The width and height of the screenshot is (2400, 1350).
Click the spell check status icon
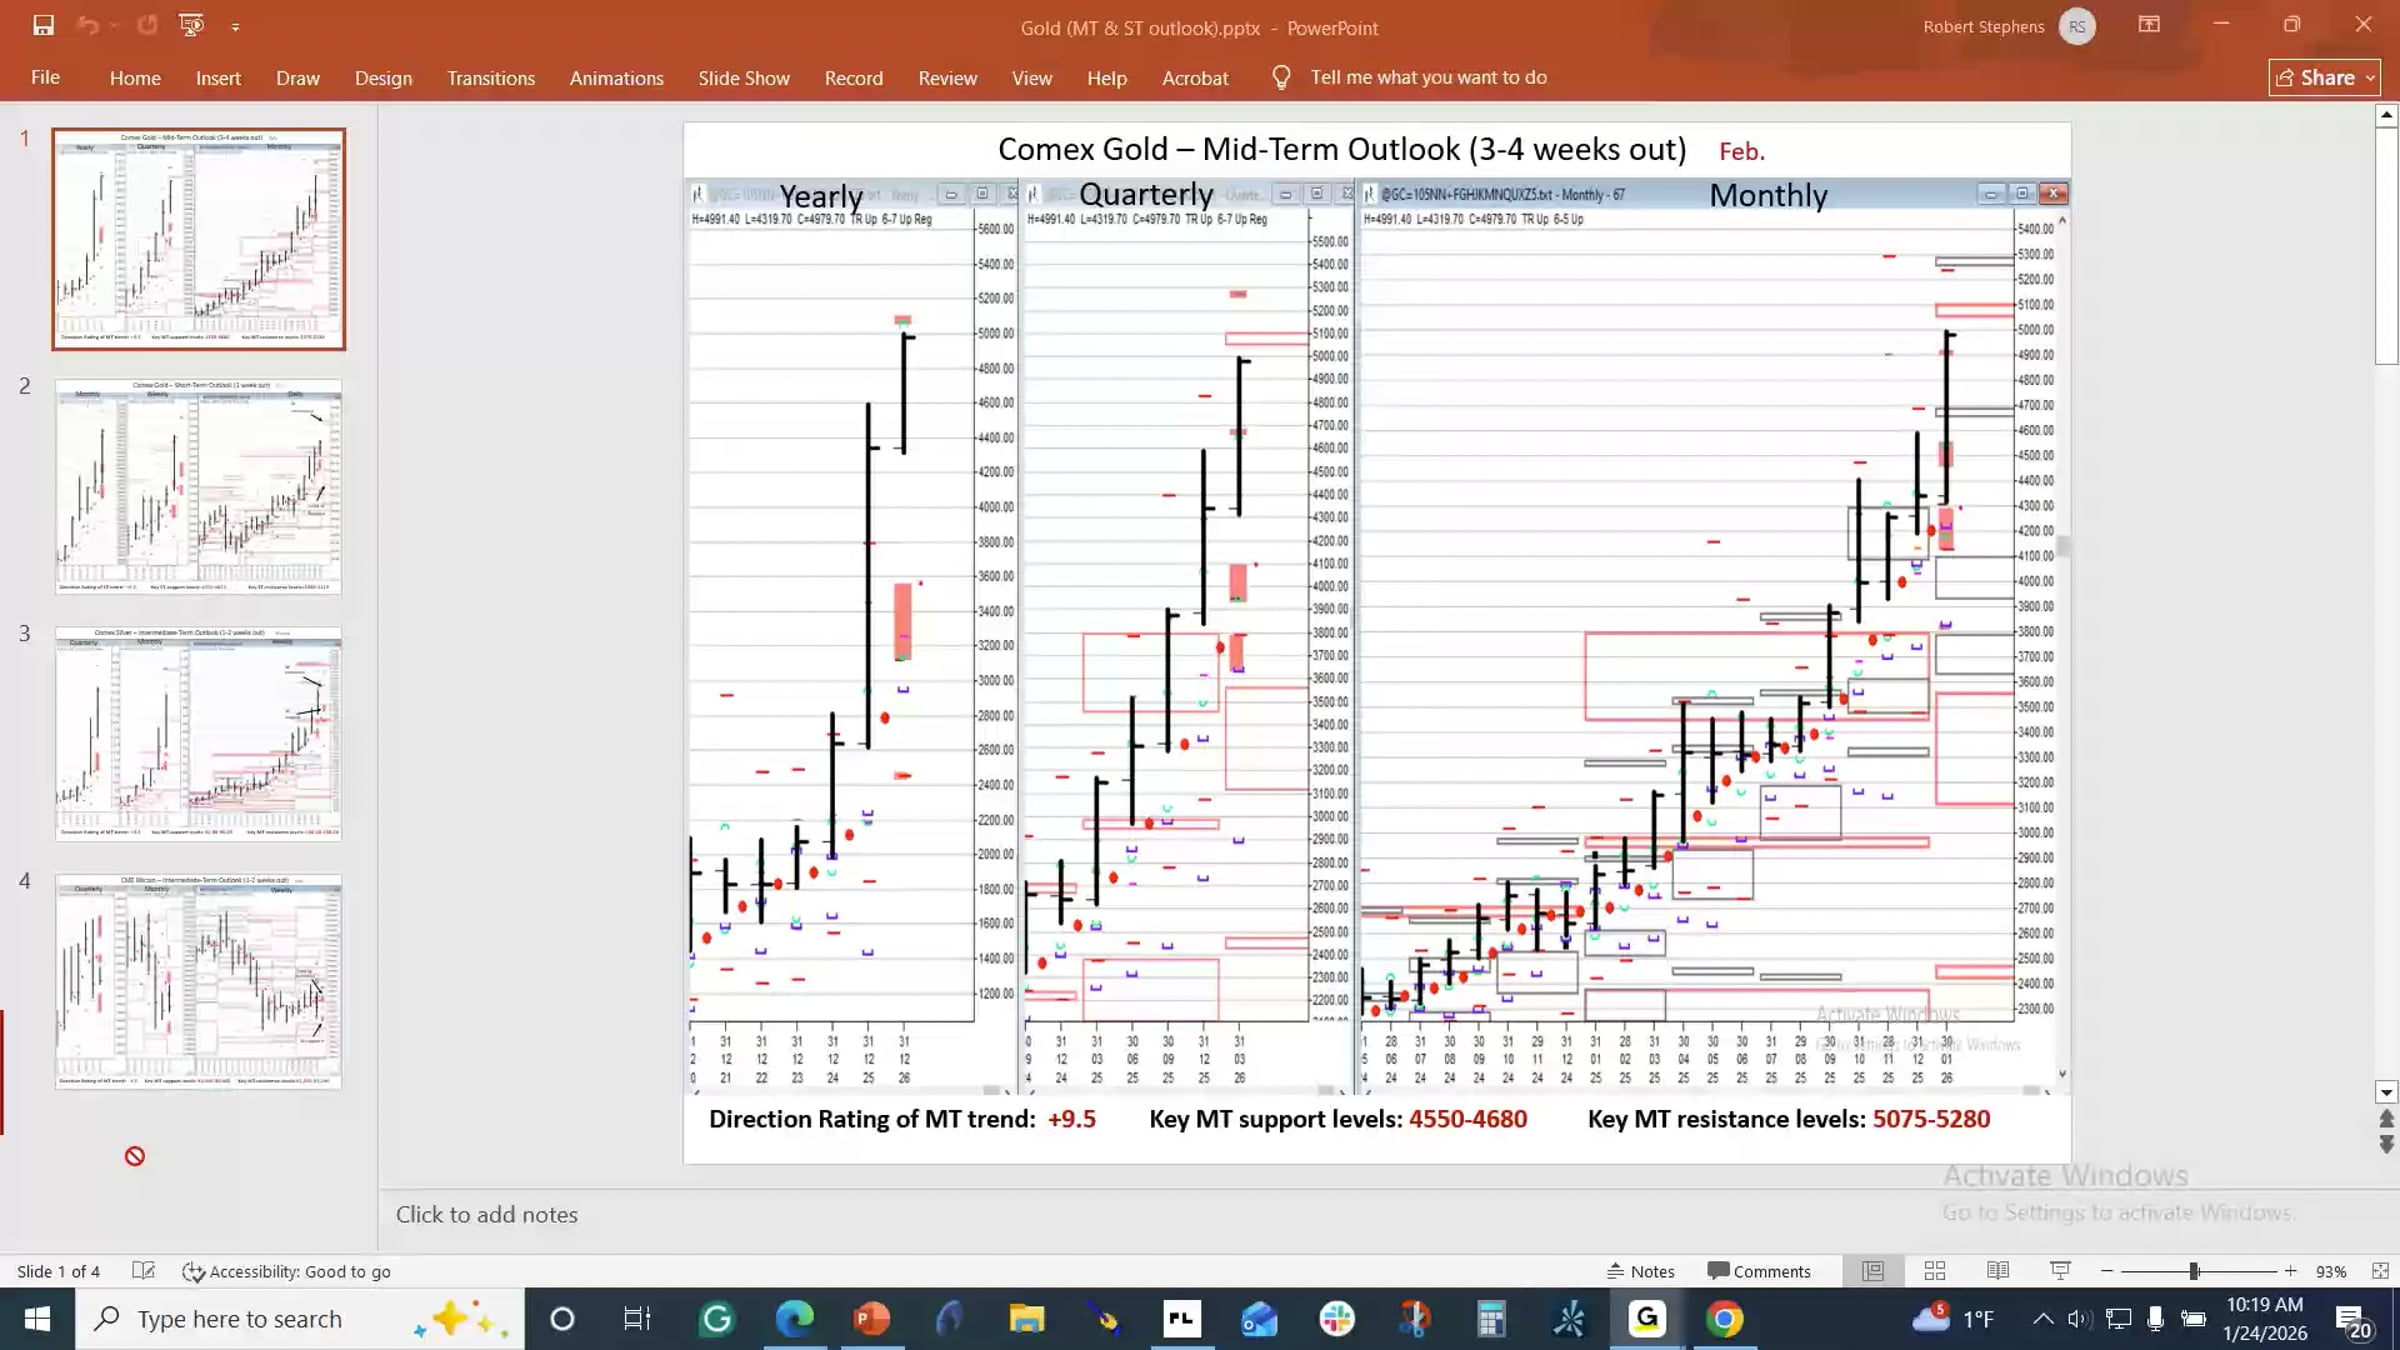coord(143,1271)
